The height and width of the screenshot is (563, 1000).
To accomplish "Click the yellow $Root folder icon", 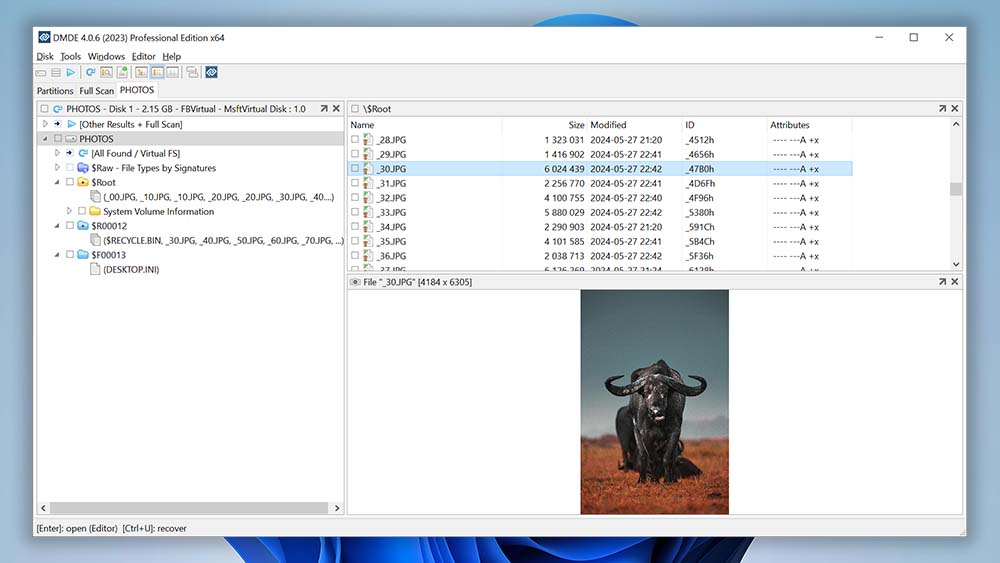I will [83, 182].
